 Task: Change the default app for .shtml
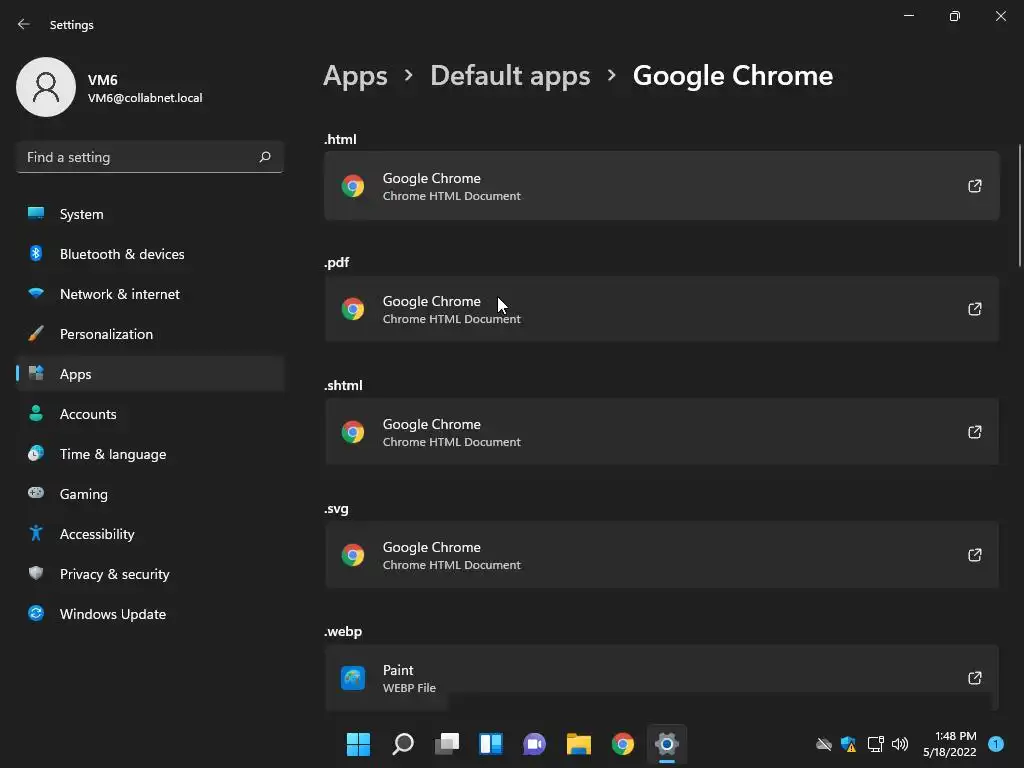coord(662,432)
